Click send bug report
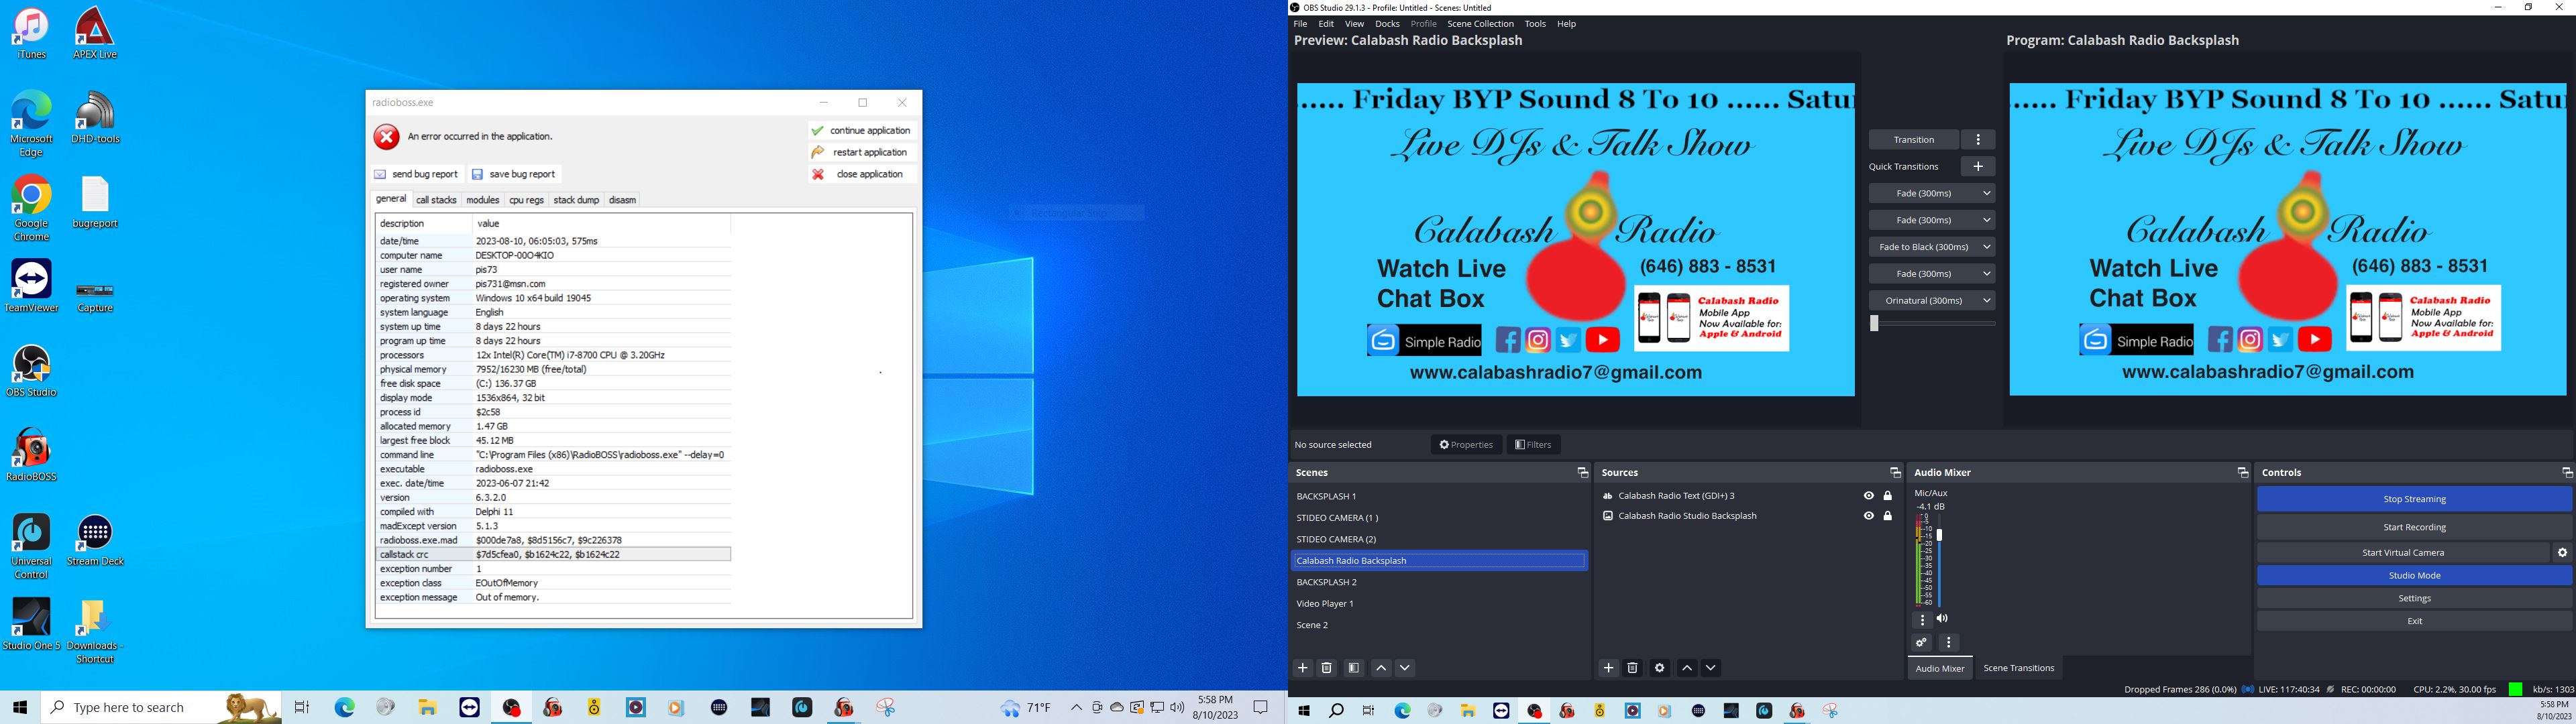The image size is (2576, 724). coord(416,174)
